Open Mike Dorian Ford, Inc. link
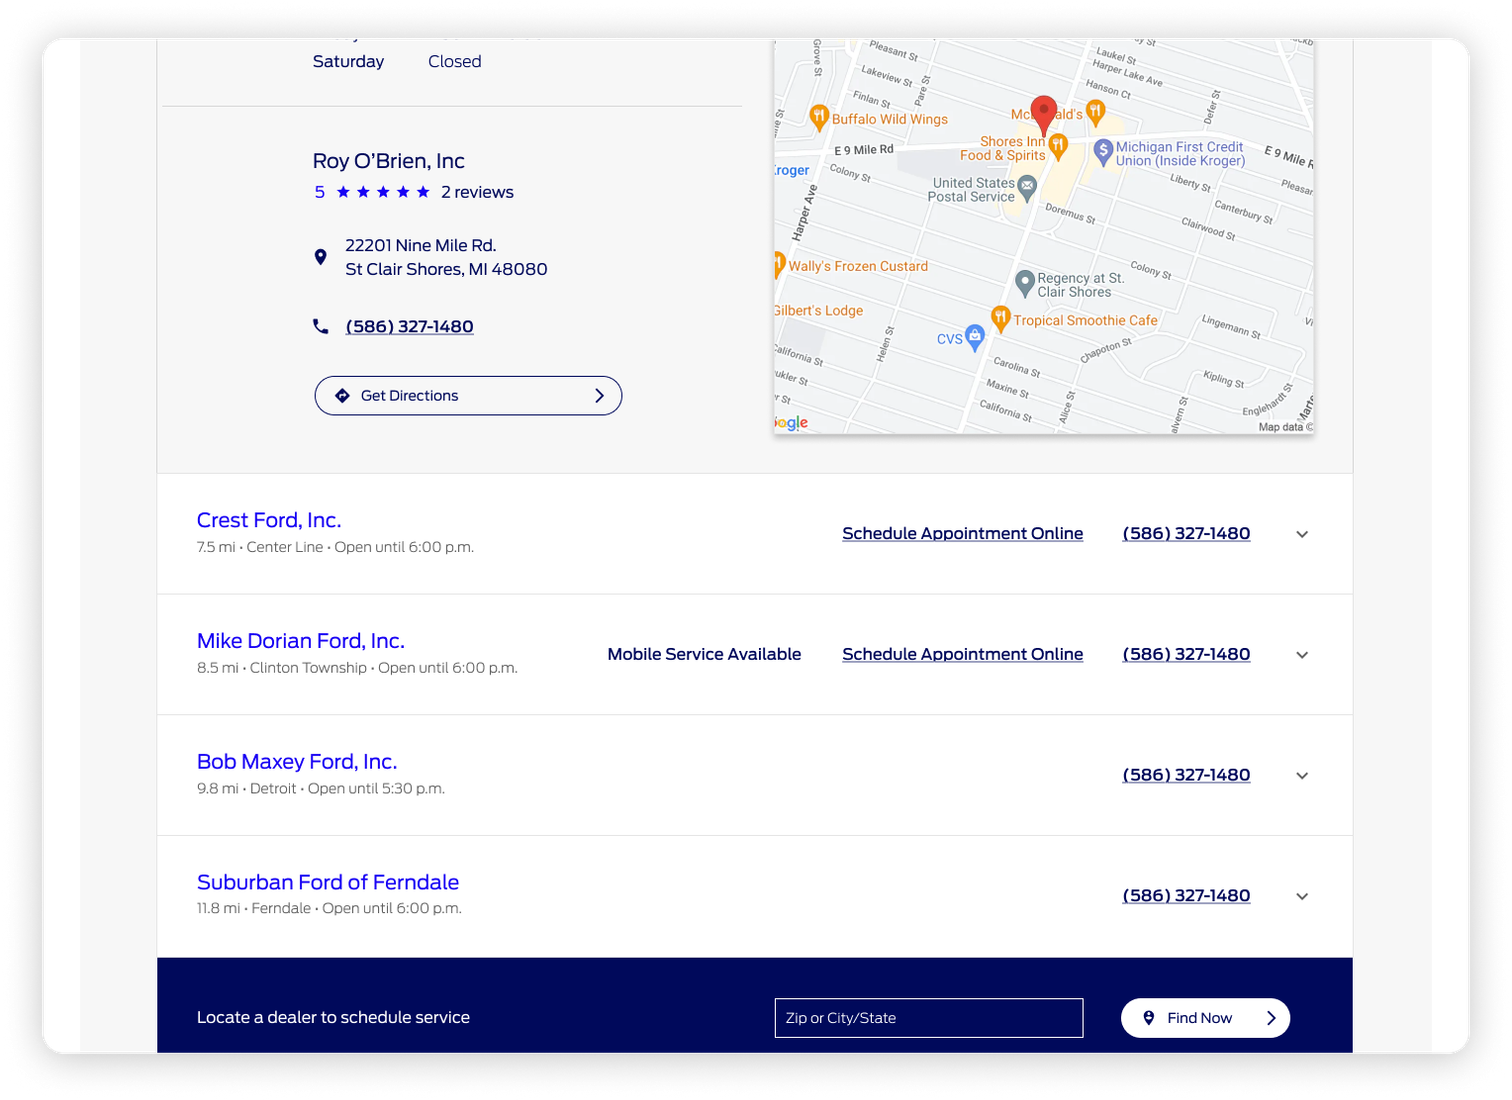The height and width of the screenshot is (1100, 1512). pyautogui.click(x=301, y=641)
